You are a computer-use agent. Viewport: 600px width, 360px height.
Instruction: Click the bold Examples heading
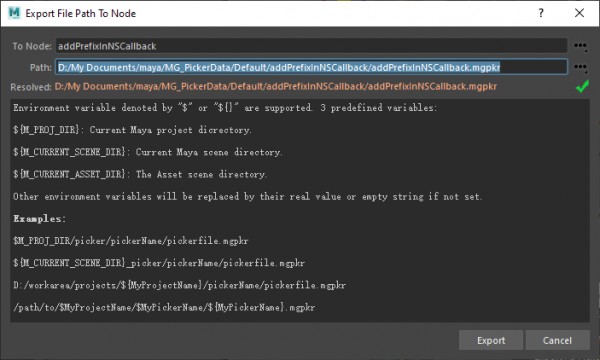[39, 218]
